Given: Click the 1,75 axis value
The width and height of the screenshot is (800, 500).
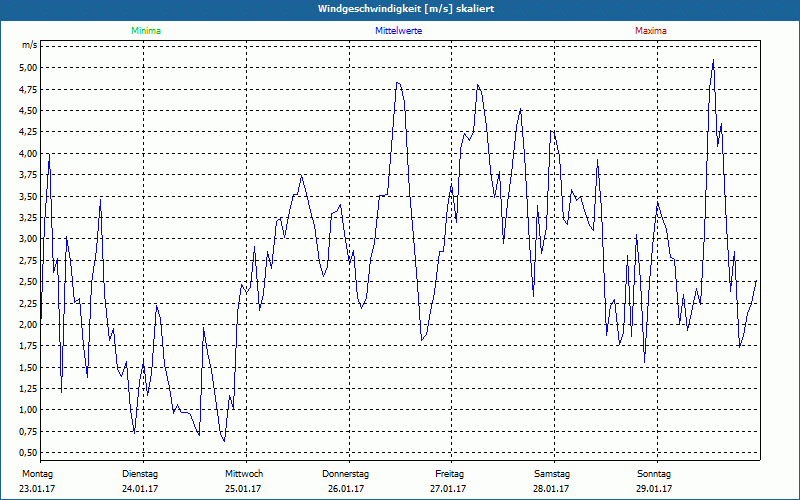Looking at the screenshot, I should click(x=29, y=346).
